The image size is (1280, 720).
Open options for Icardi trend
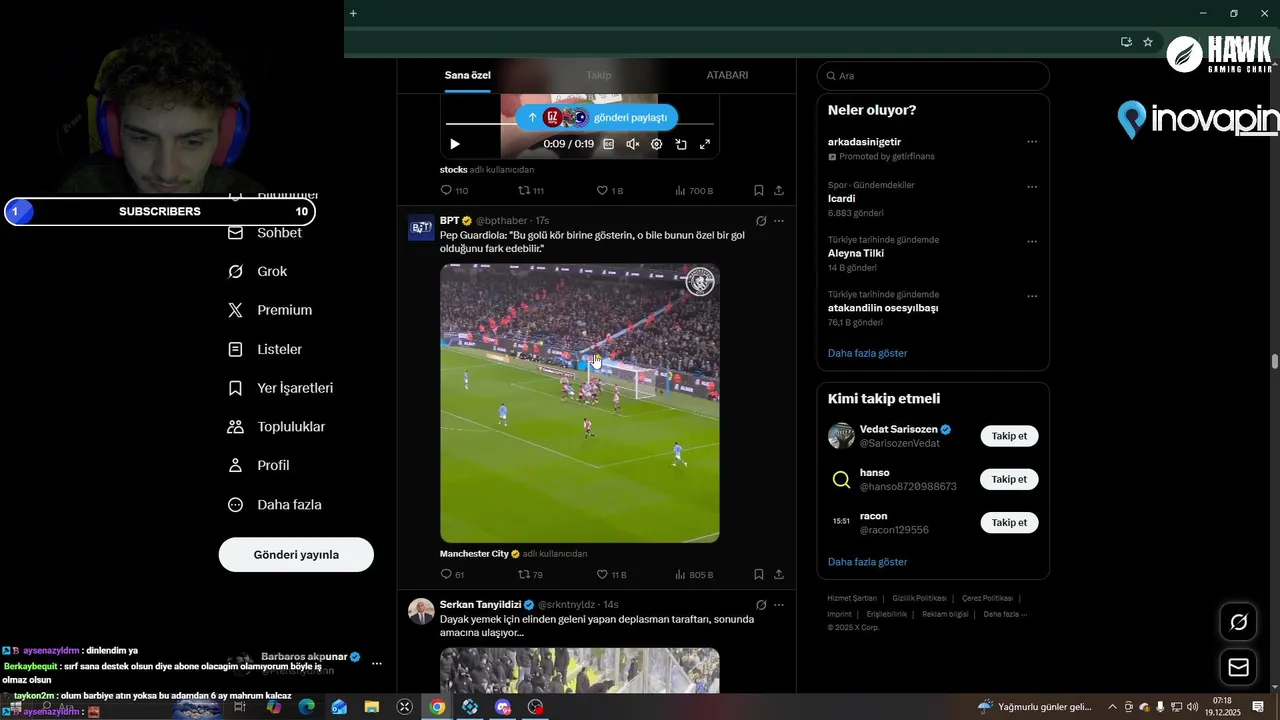pyautogui.click(x=1032, y=187)
